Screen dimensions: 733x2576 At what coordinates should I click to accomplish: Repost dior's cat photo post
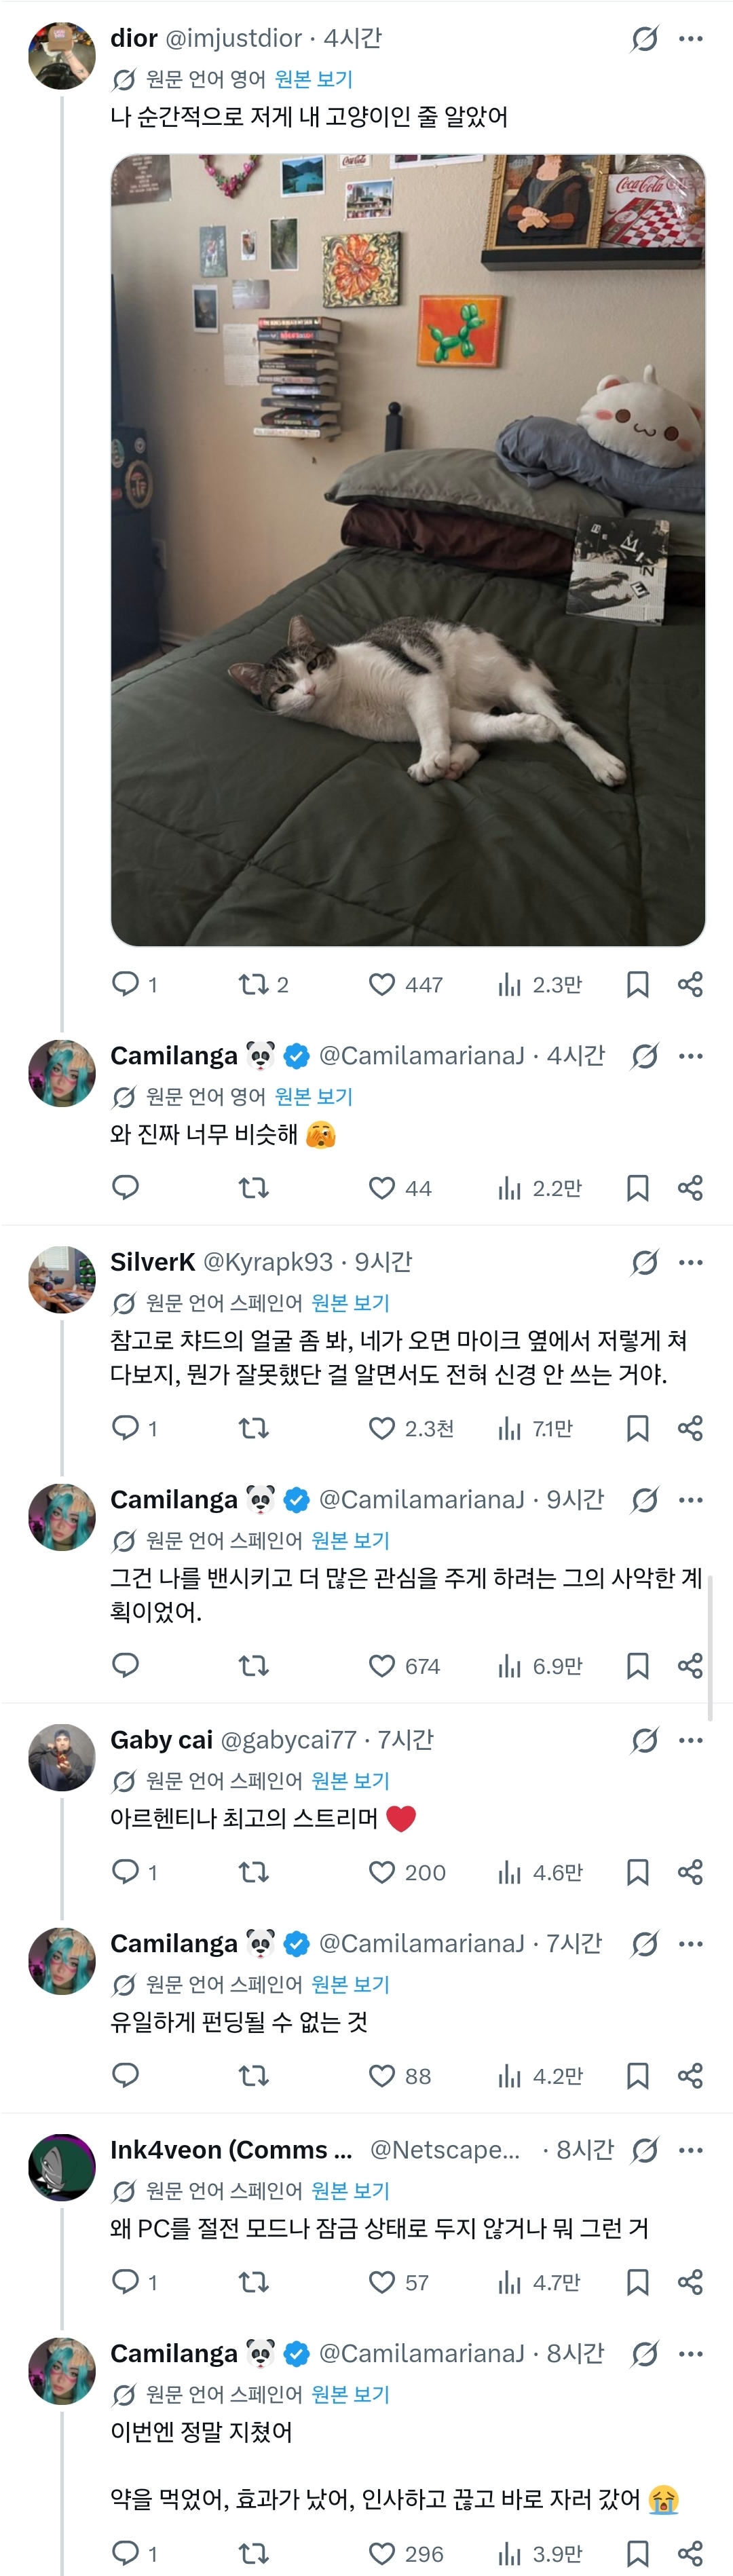click(253, 985)
